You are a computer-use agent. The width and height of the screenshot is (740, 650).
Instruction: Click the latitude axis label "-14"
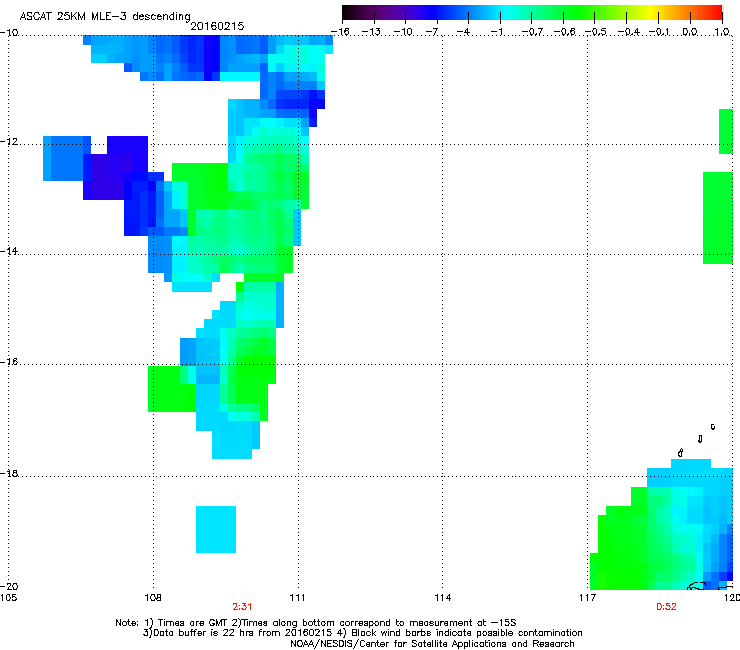coord(9,251)
